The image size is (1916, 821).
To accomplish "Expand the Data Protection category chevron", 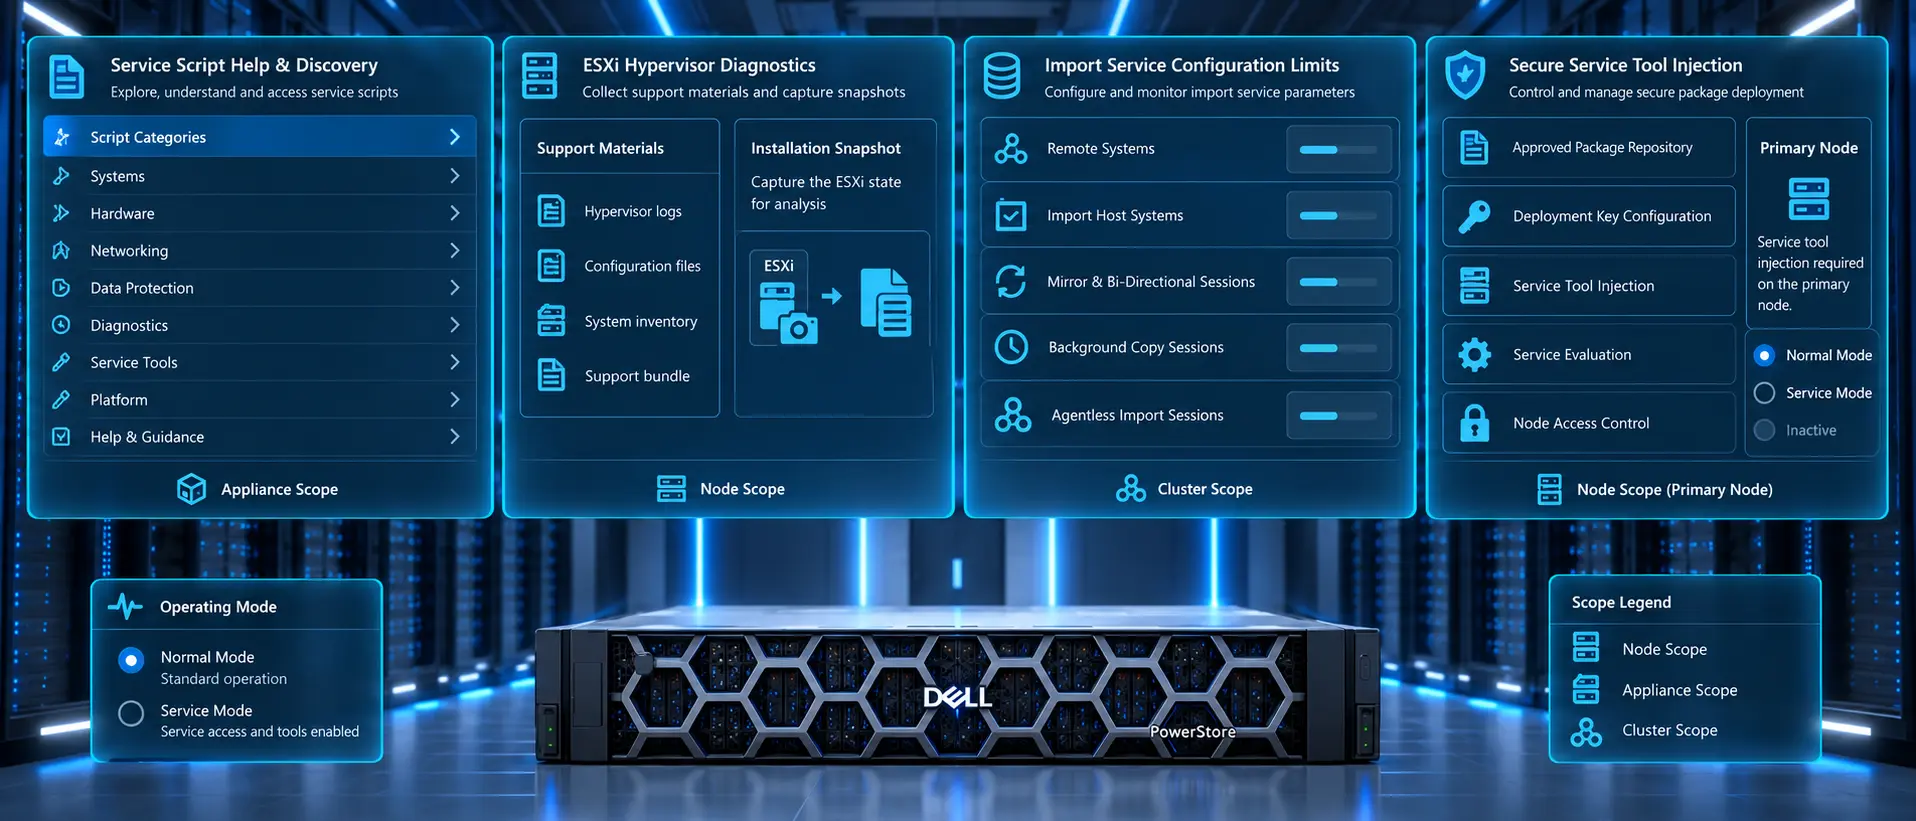I will [455, 288].
